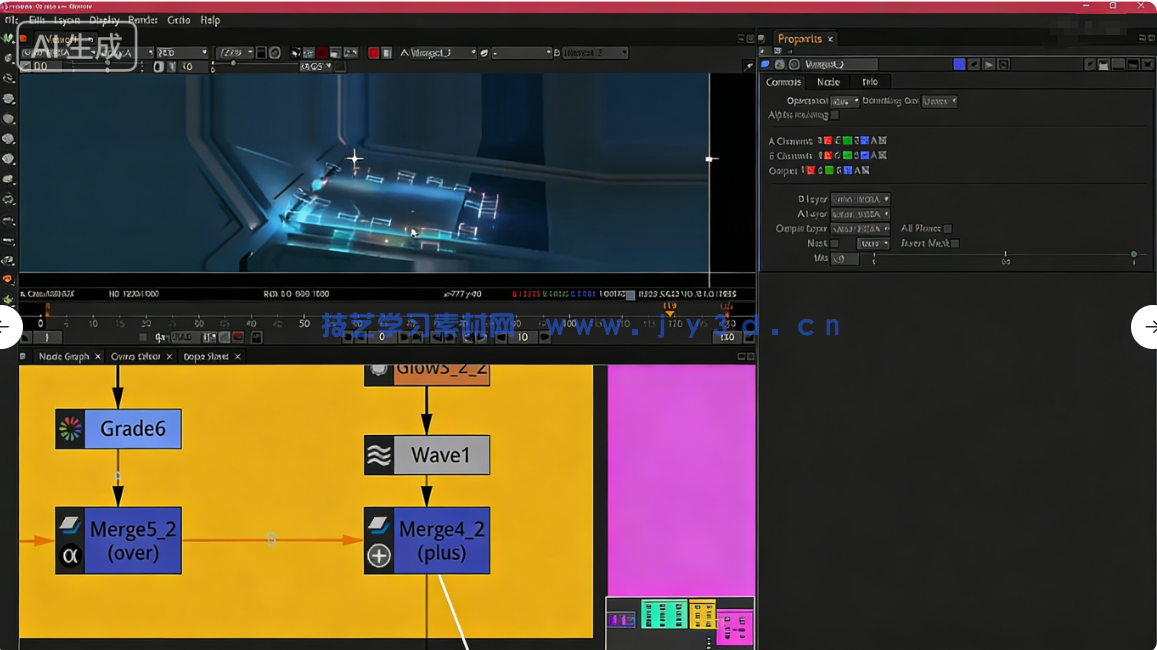Enable the All Planes checkbox

(948, 229)
